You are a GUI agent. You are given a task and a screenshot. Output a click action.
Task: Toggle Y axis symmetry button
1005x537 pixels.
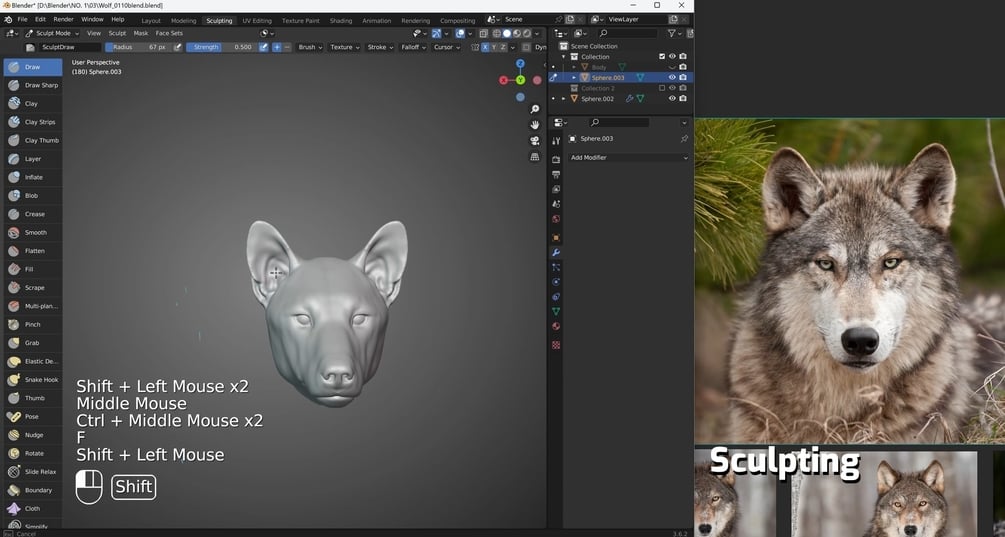pos(494,47)
